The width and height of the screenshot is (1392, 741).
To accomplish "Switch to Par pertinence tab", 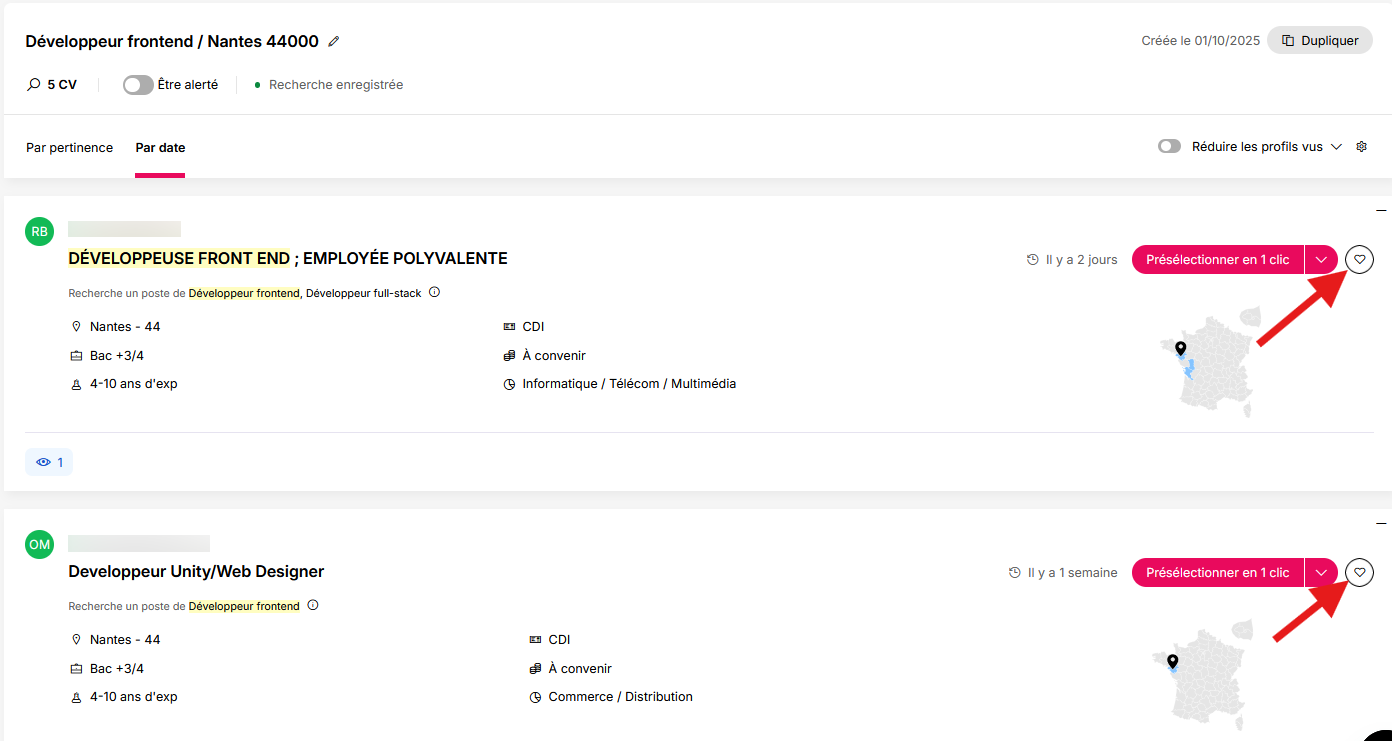I will 70,147.
